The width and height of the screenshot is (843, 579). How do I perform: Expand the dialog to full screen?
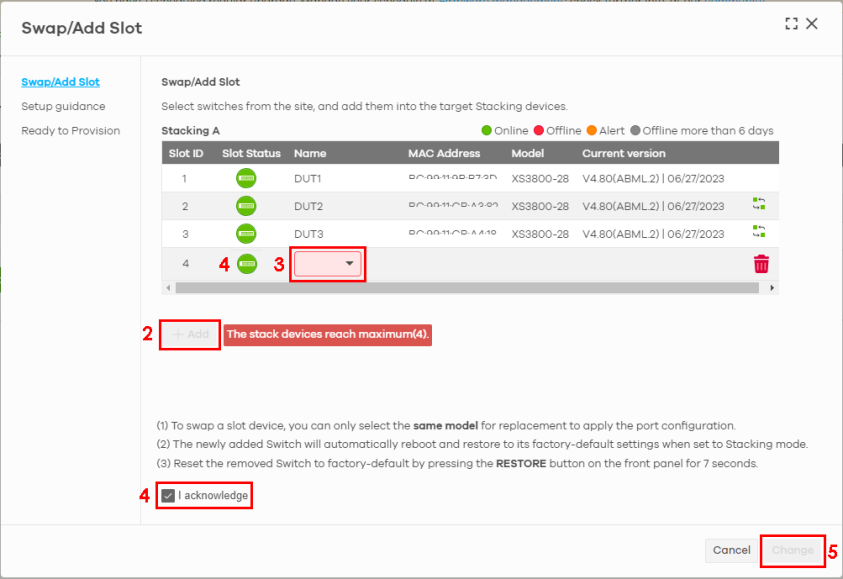(791, 24)
